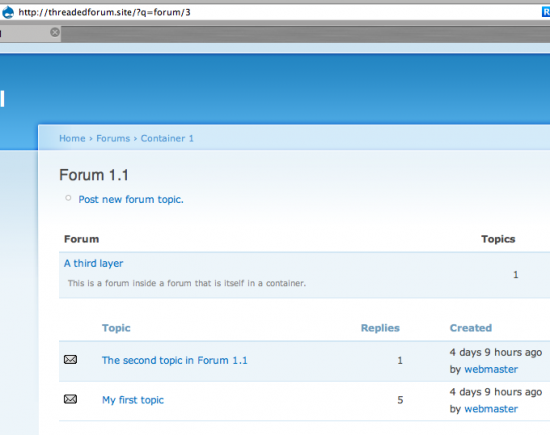Click the URL address bar field
550x435 pixels.
[x=277, y=12]
